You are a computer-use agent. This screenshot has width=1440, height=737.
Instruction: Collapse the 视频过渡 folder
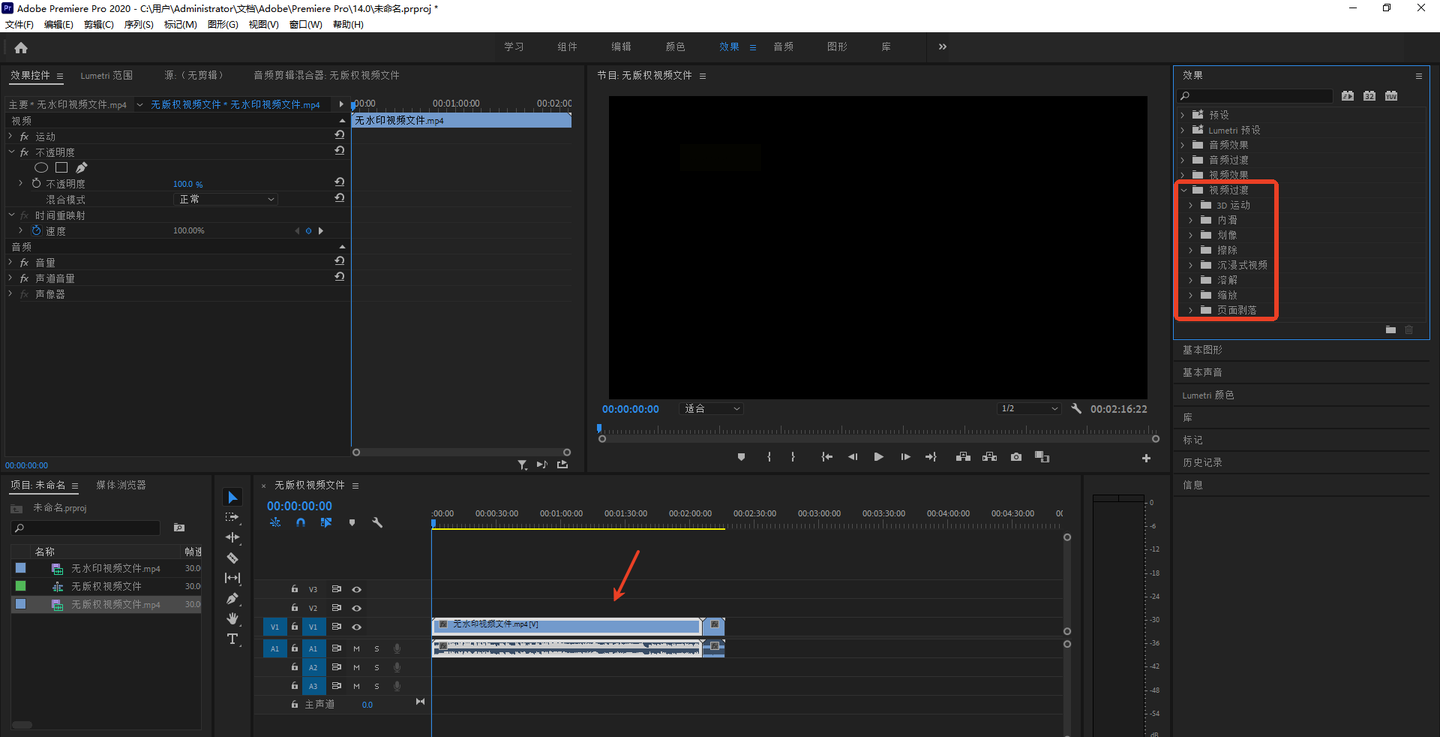point(1183,190)
